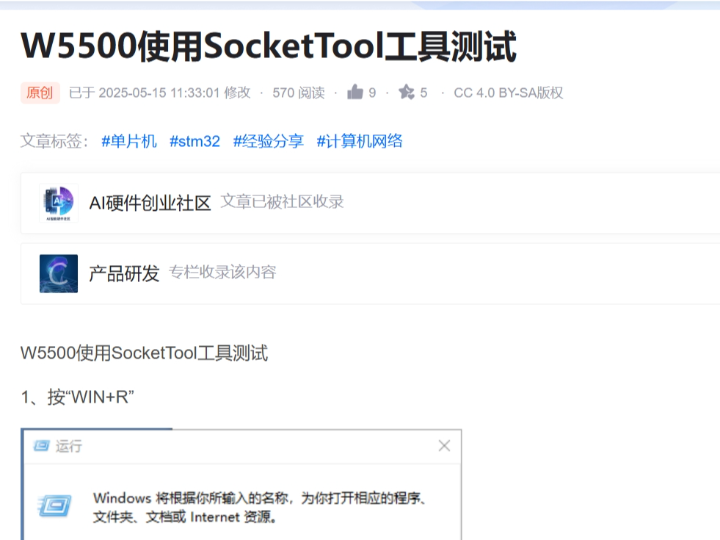720x540 pixels.
Task: Click the 文章已被社区收录 text
Action: pyautogui.click(x=282, y=202)
